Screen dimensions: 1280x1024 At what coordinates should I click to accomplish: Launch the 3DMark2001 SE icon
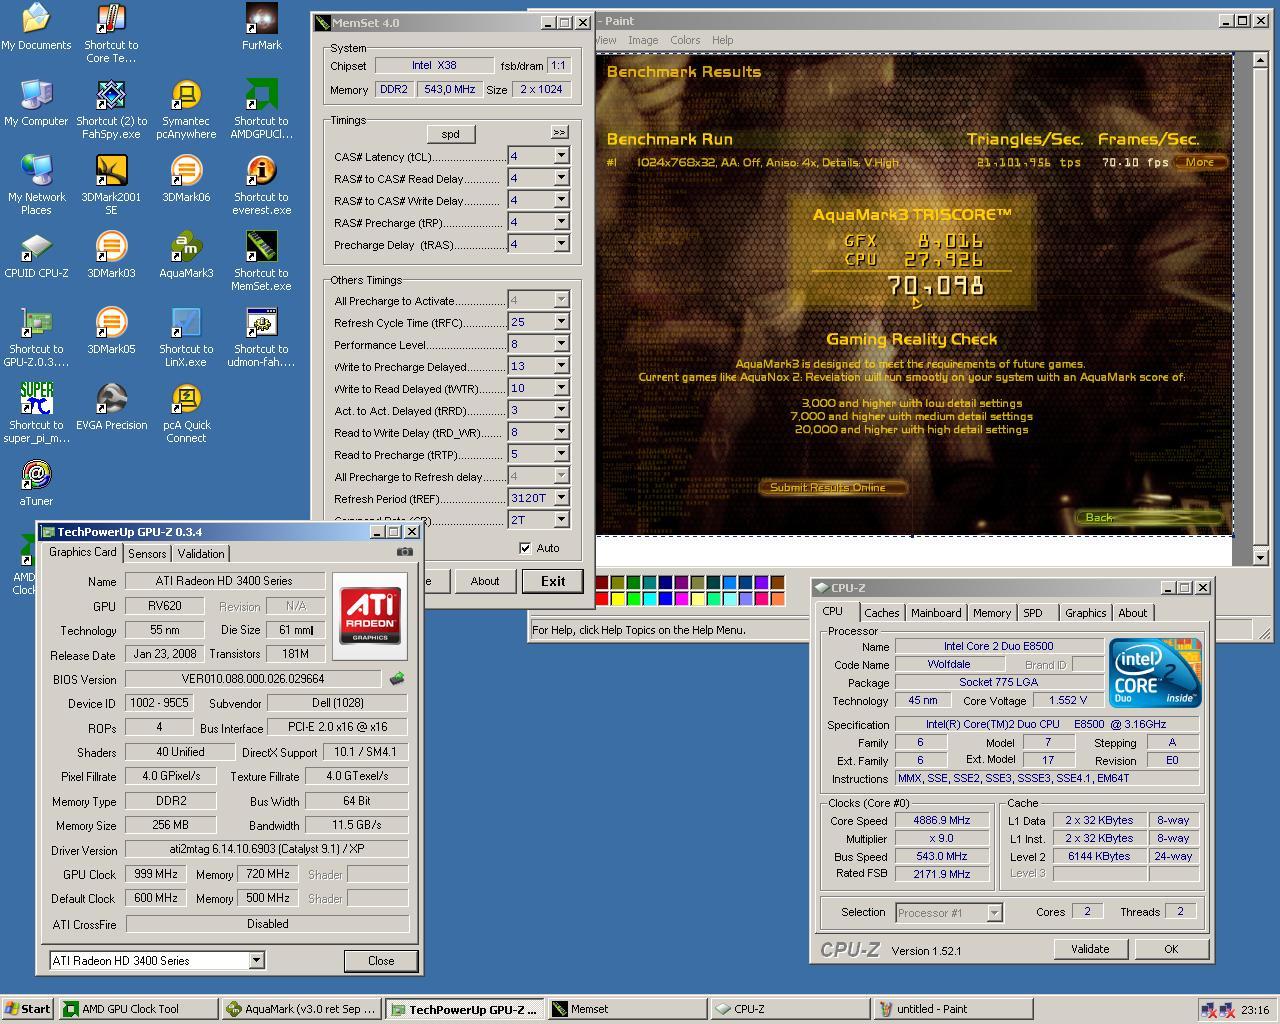111,185
